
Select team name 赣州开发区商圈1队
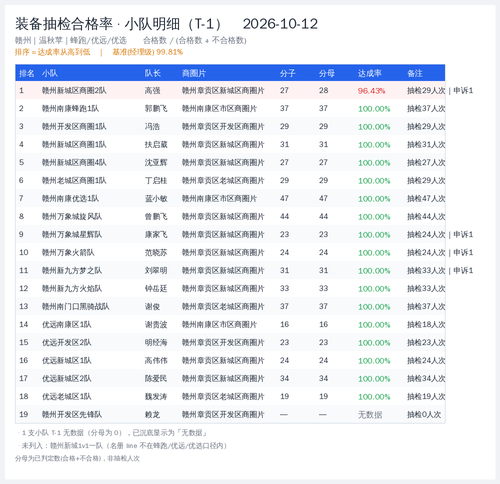[74, 127]
